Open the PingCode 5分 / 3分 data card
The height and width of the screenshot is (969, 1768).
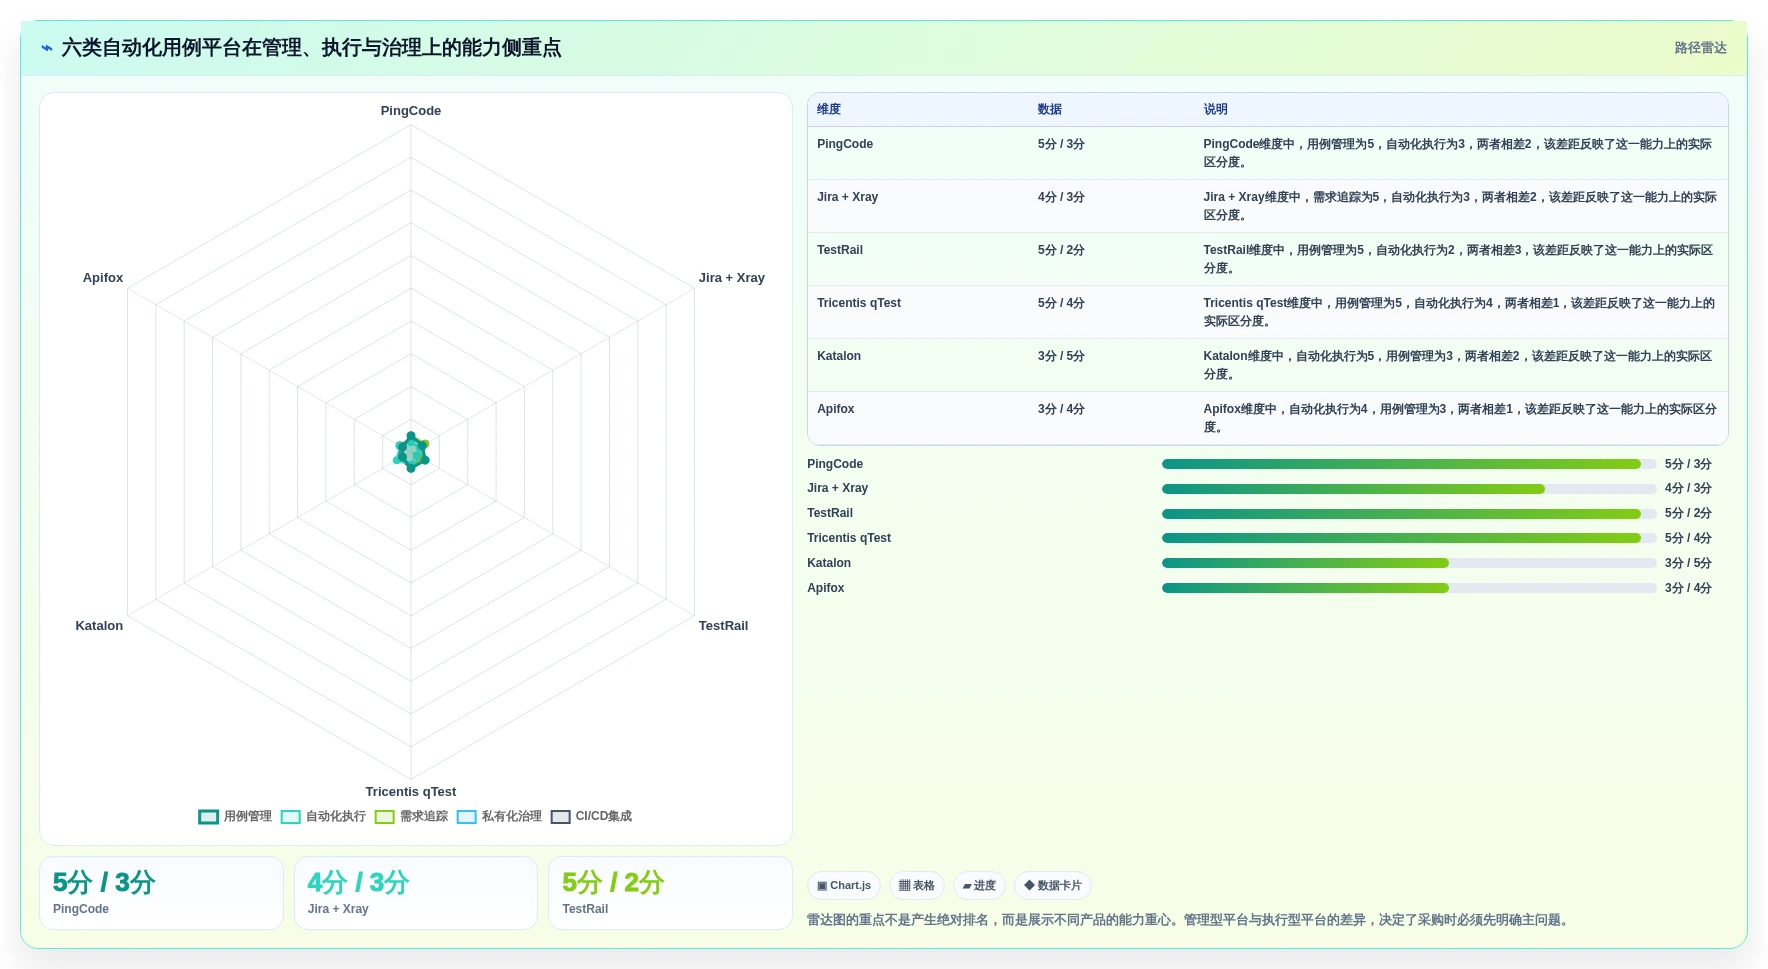(x=161, y=893)
